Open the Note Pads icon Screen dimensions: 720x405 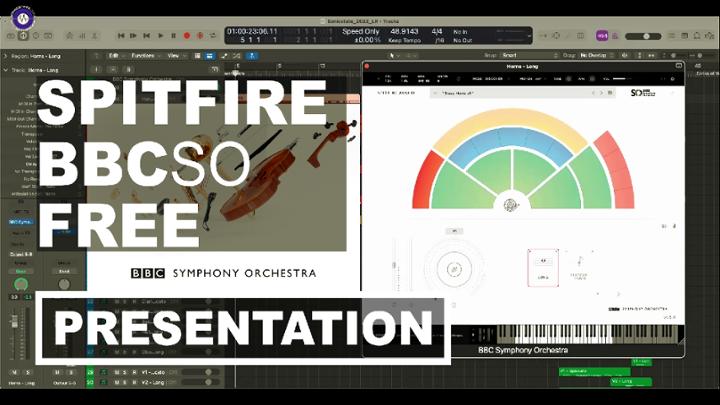685,36
